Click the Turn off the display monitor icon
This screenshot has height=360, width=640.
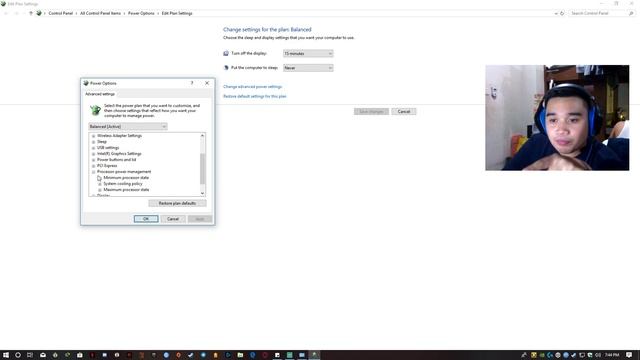(x=226, y=53)
